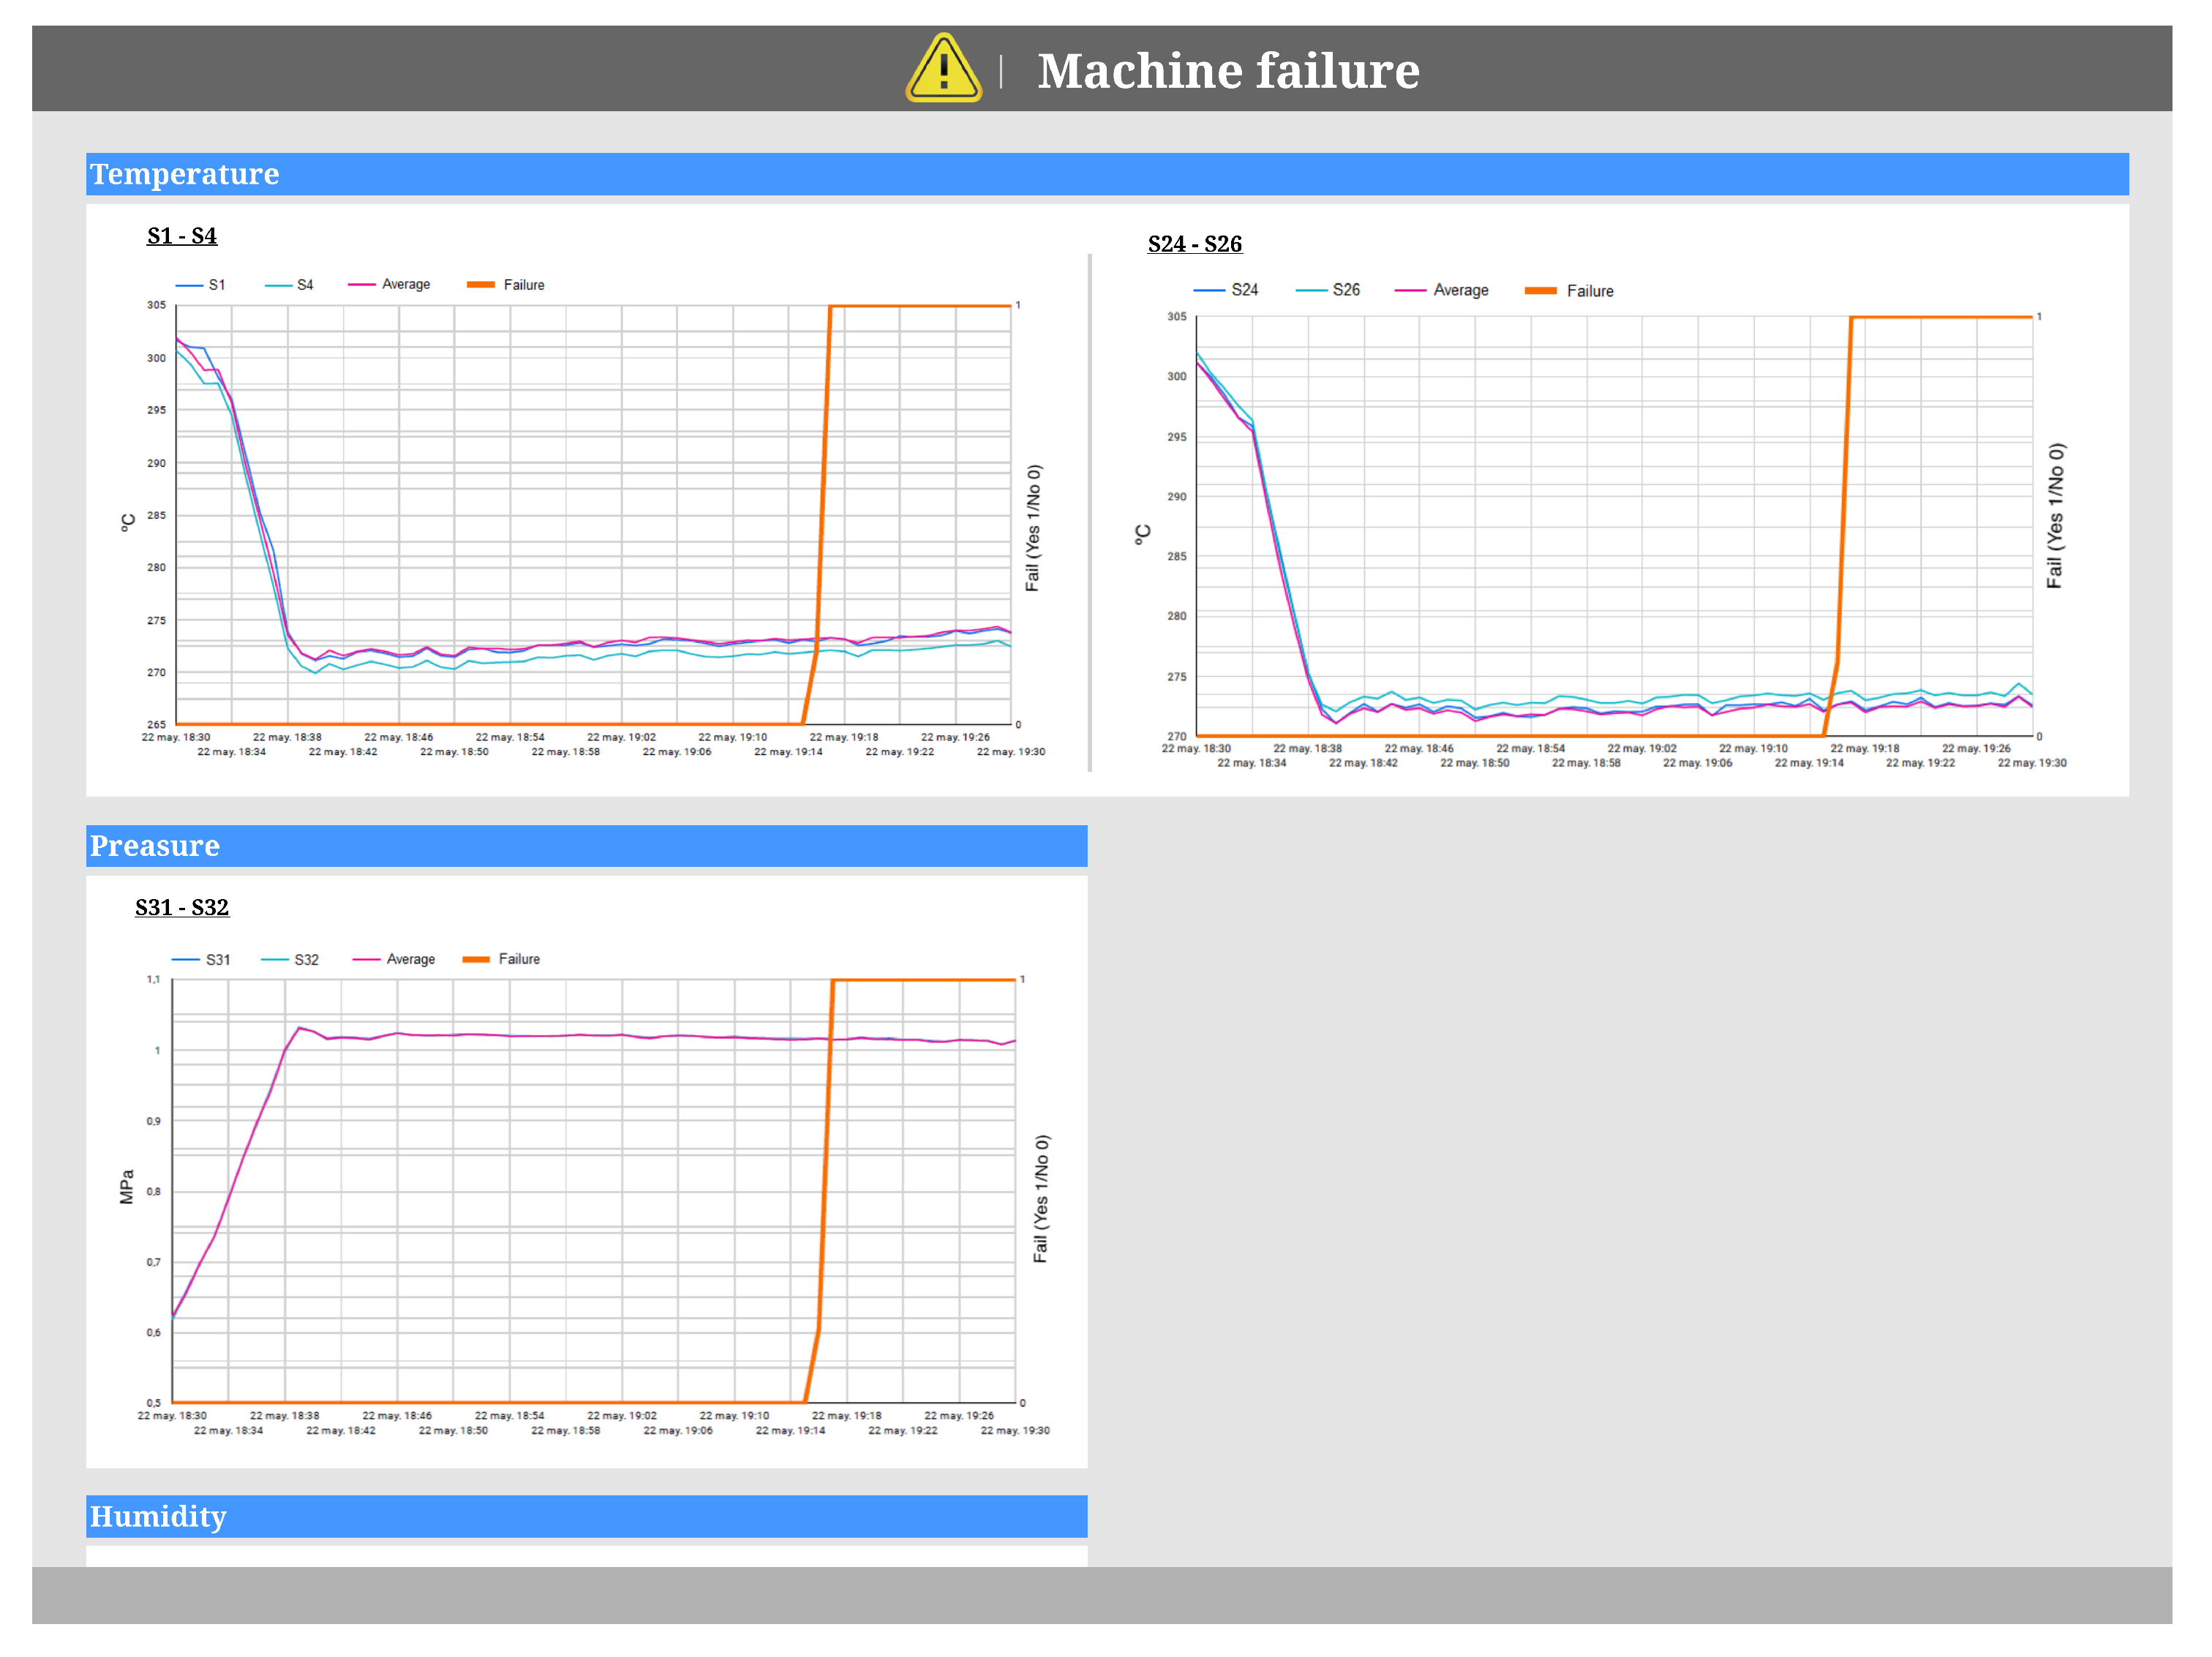The width and height of the screenshot is (2212, 1657).
Task: Toggle S26 series in legend
Action: click(1345, 290)
